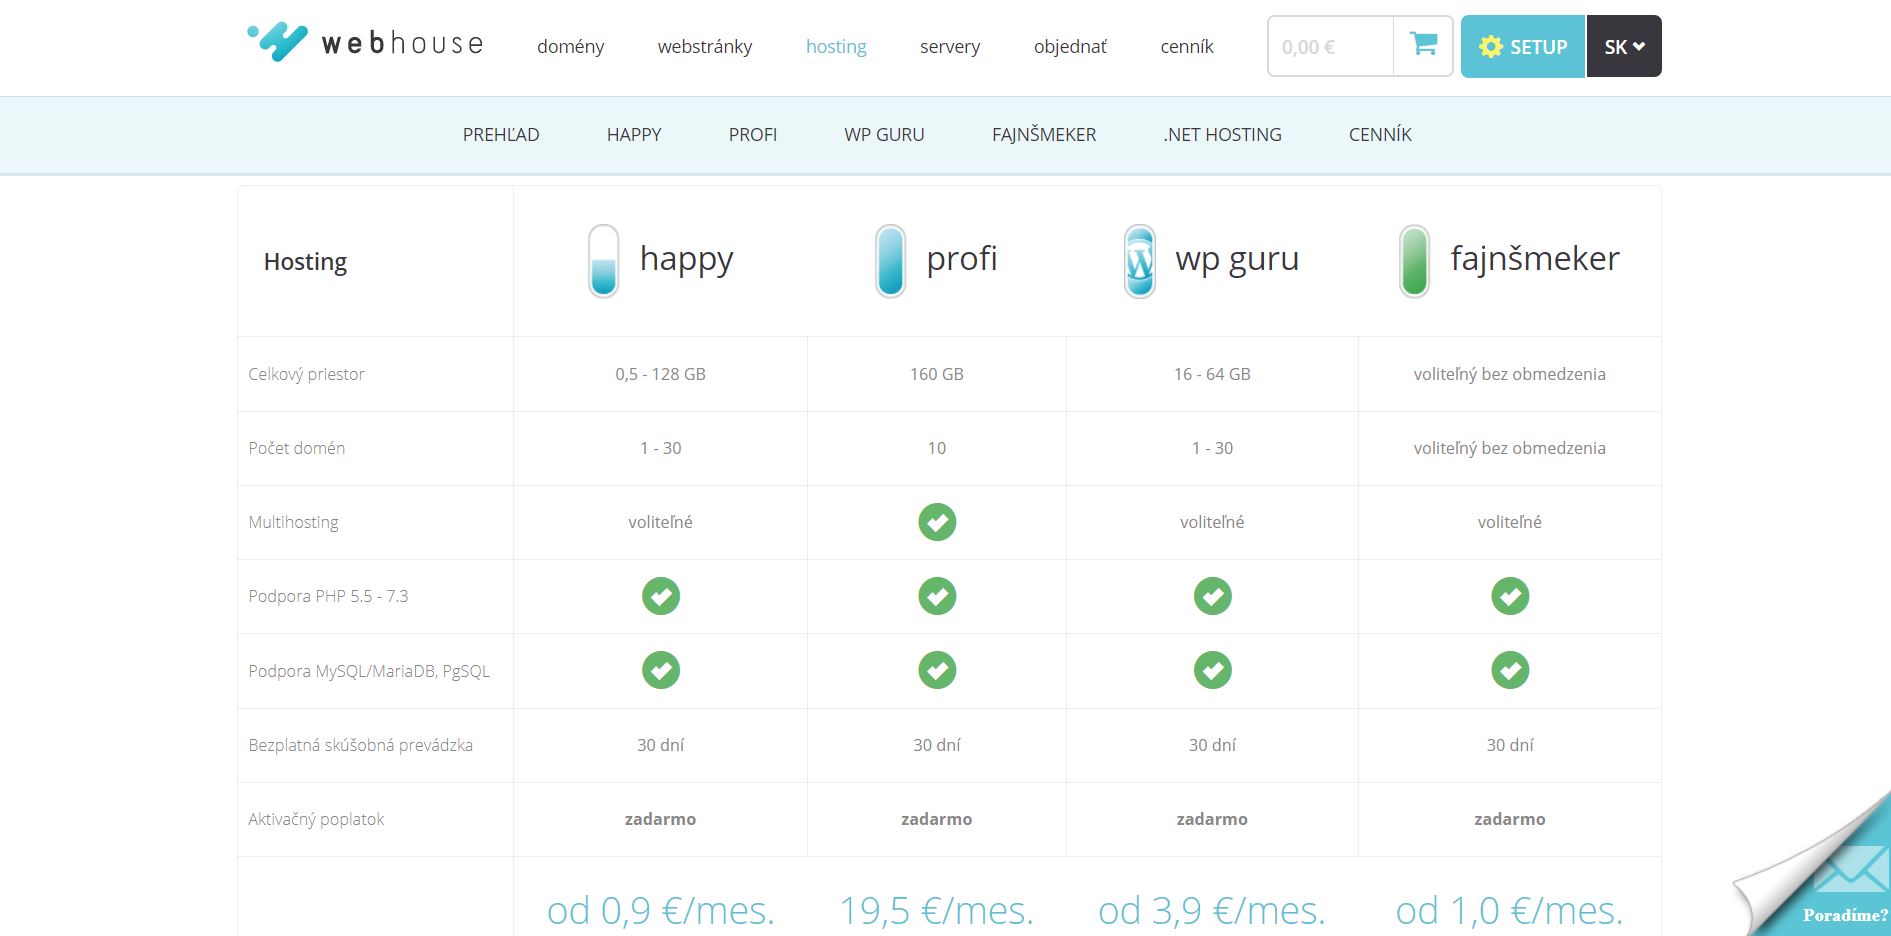1891x936 pixels.
Task: Click the 0,5 - 128 GB cell
Action: 661,374
